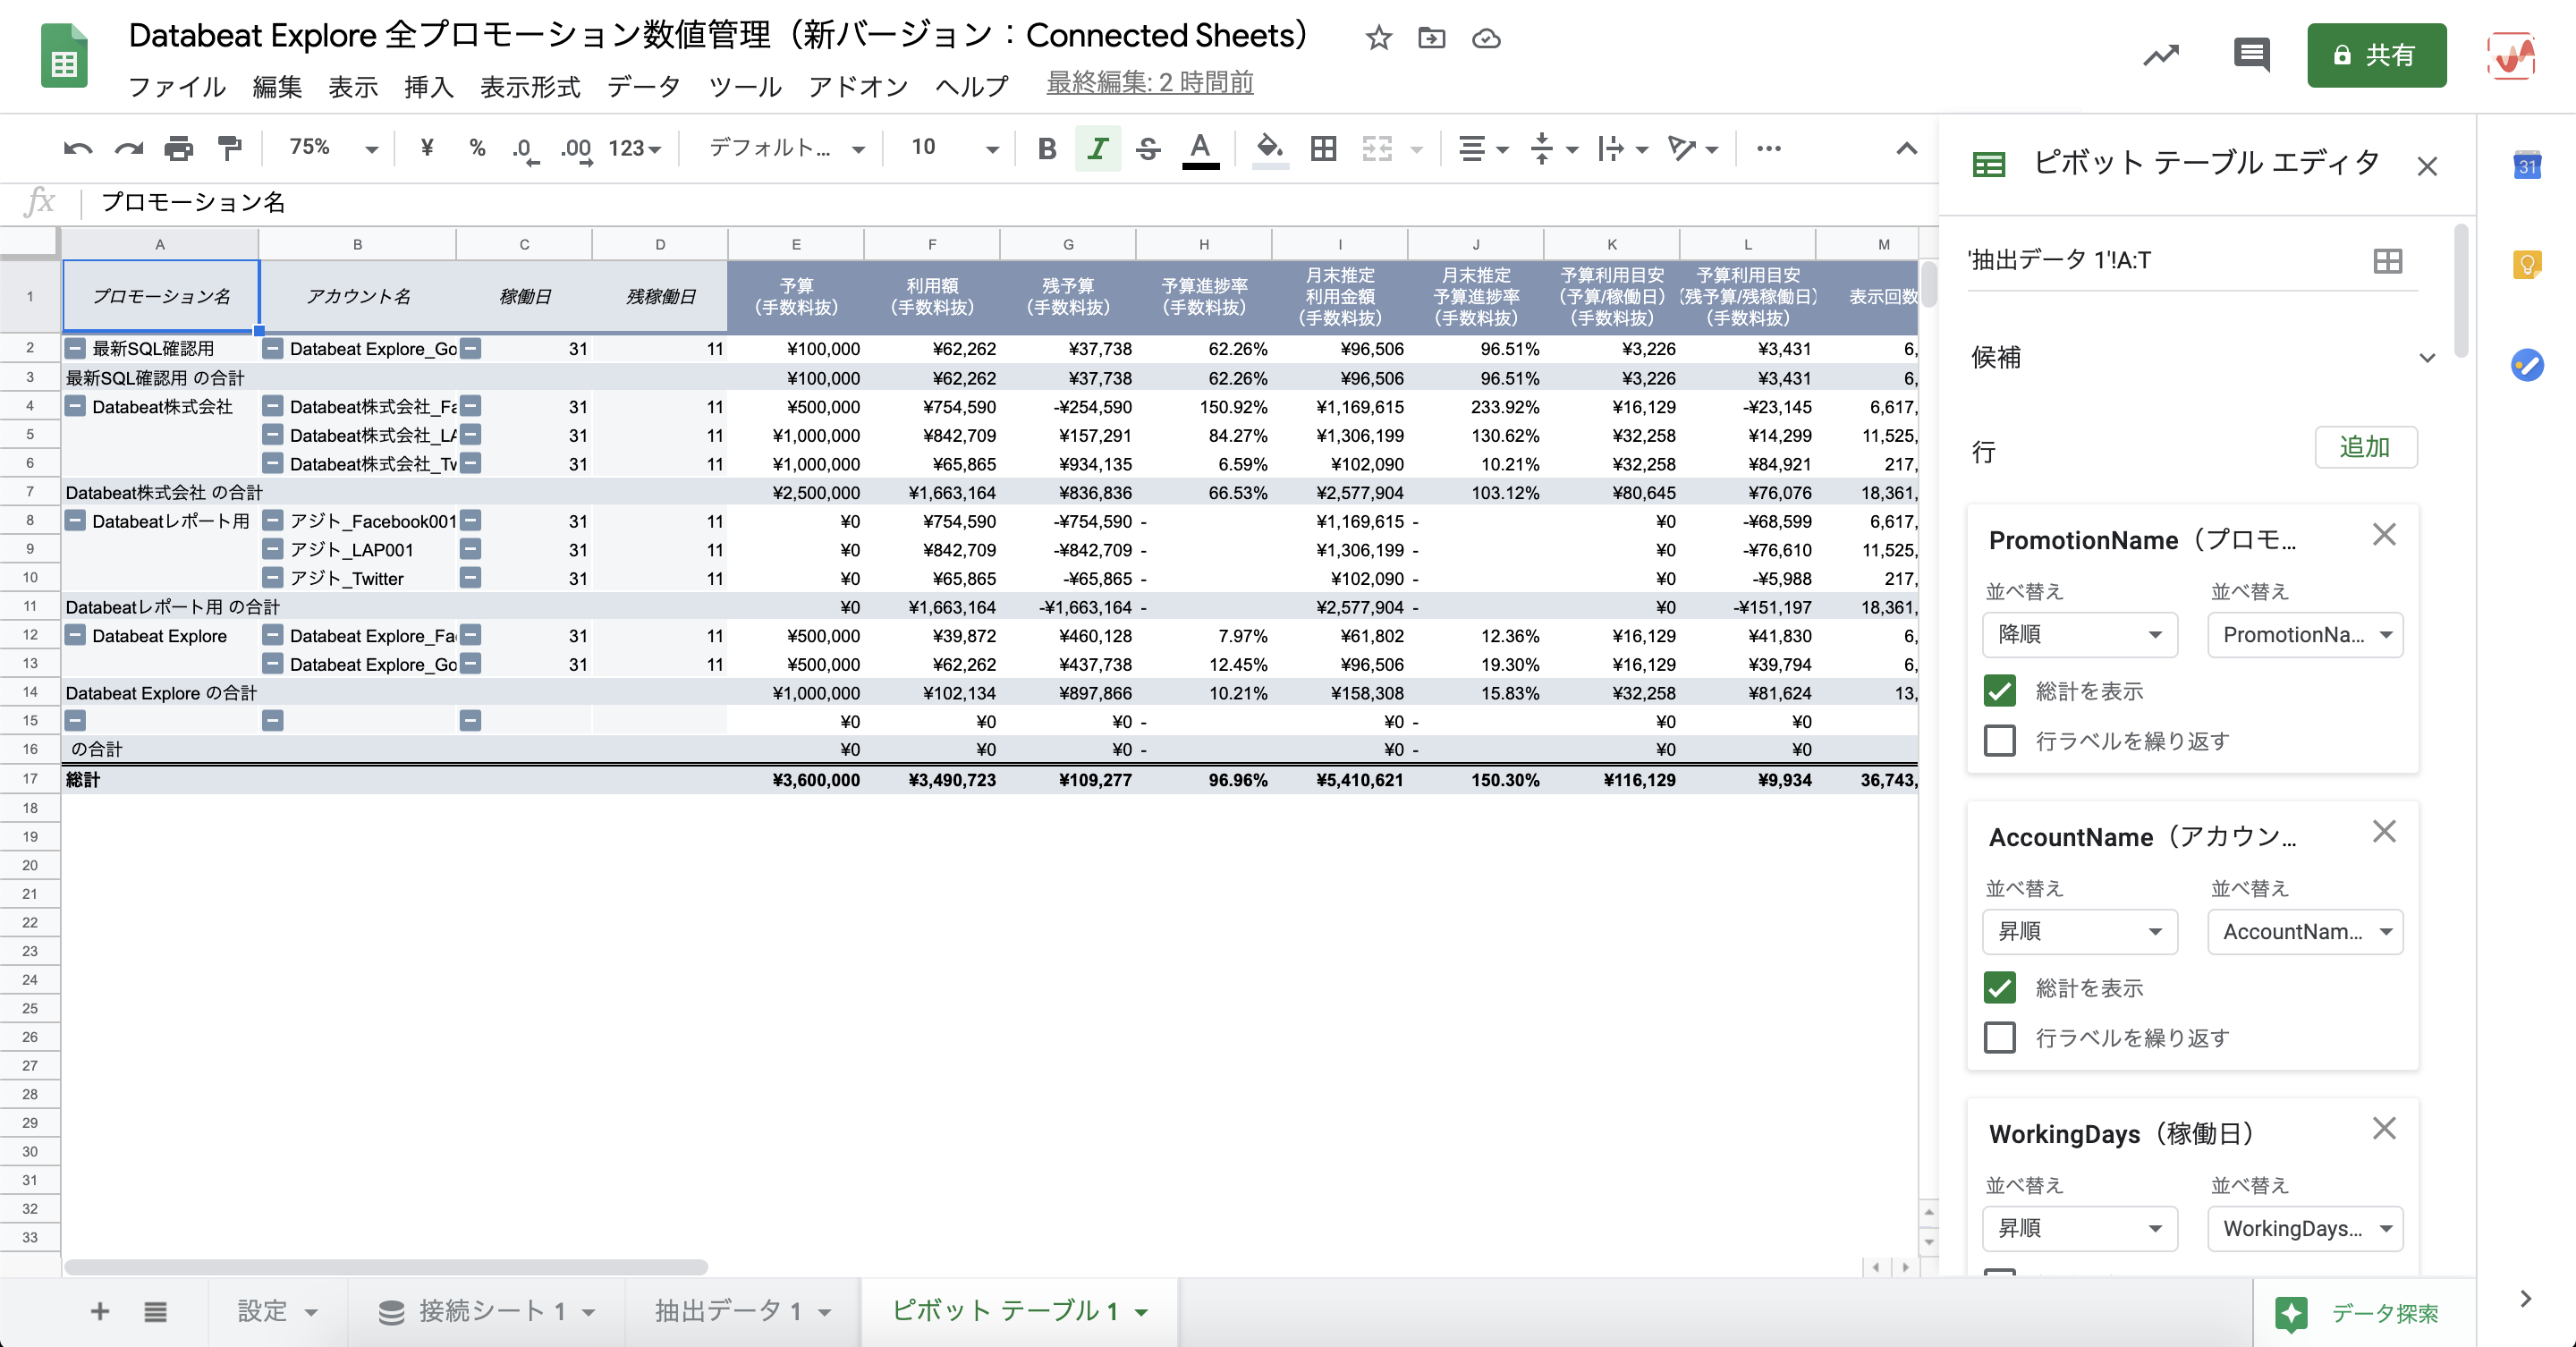Open Google Tasks side panel icon

[2527, 364]
